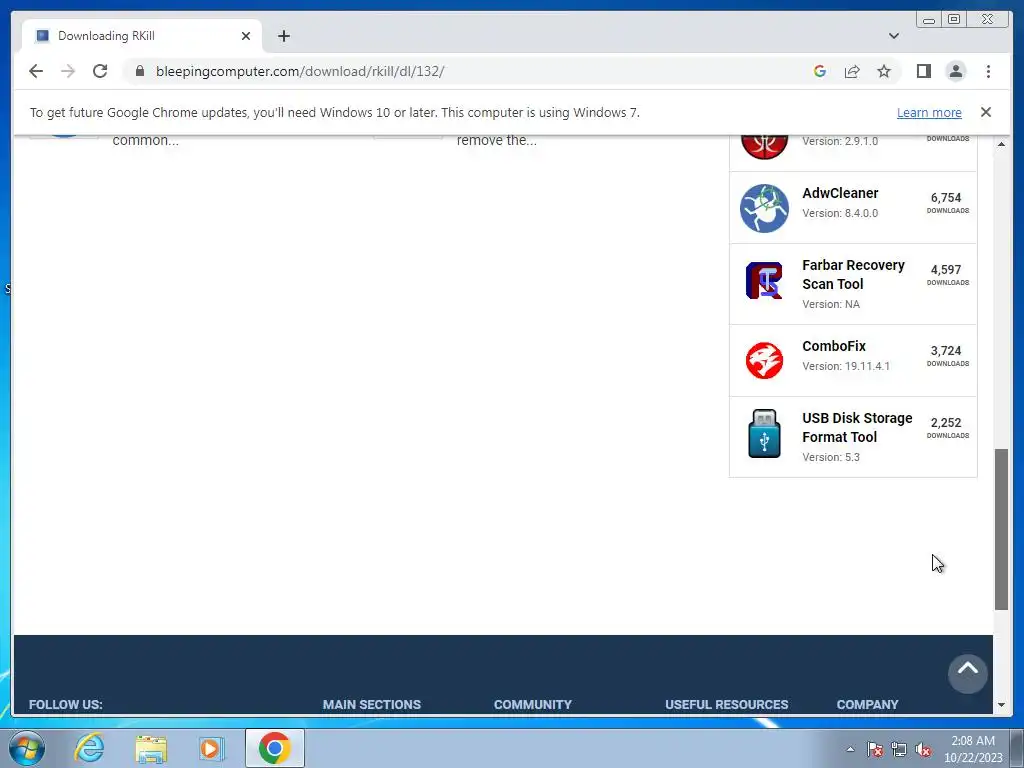Reload the current page

[100, 71]
